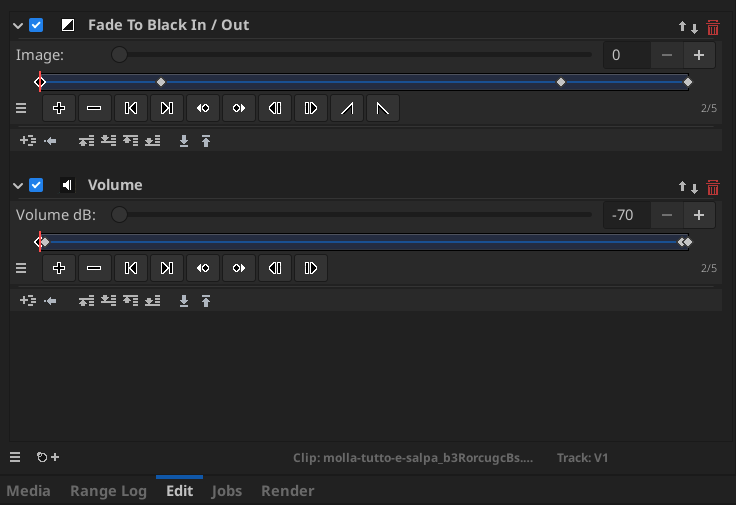
Task: Decrease Volume dB with minus button
Action: pos(667,215)
